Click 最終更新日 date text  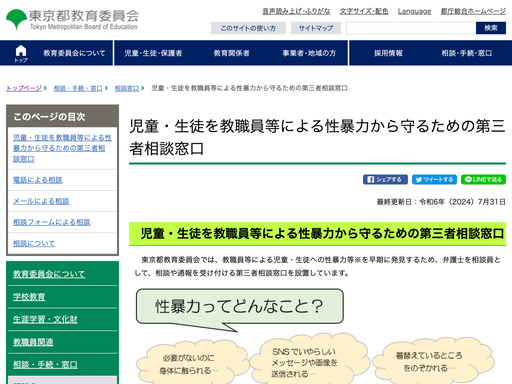pos(441,202)
